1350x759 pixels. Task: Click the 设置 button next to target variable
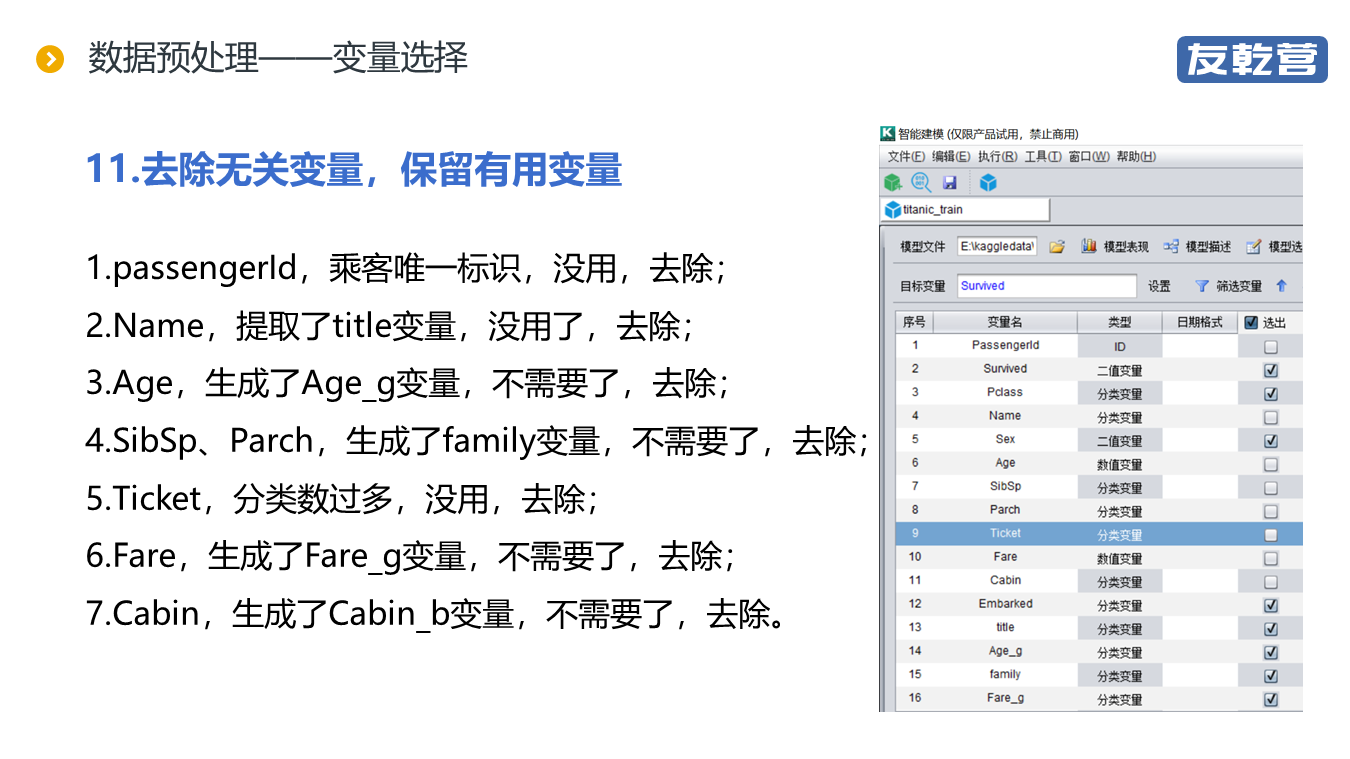point(1159,286)
